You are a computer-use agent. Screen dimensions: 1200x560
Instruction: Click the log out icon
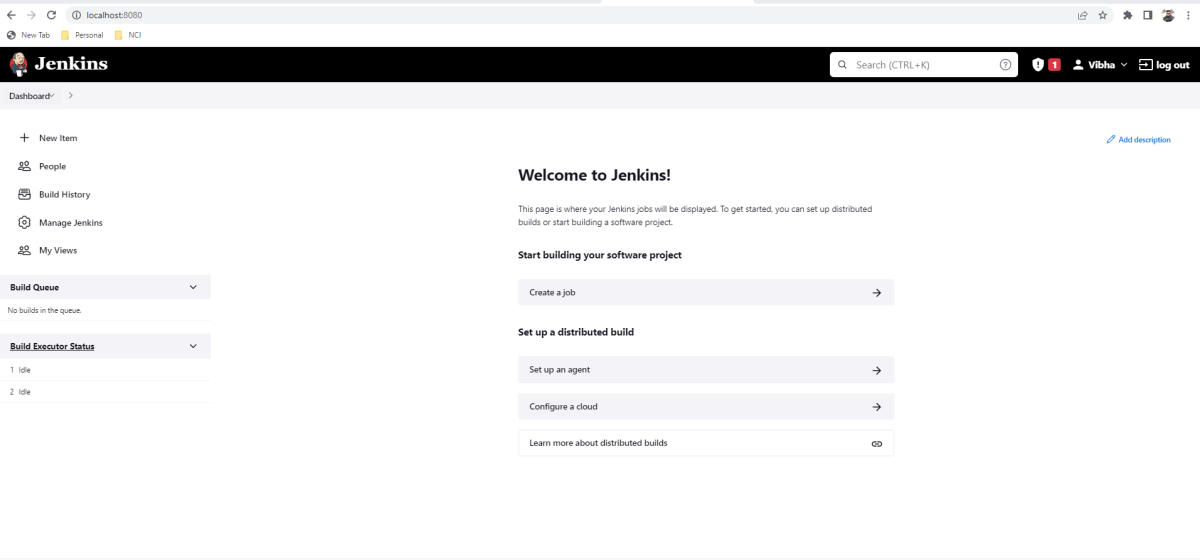tap(1145, 65)
